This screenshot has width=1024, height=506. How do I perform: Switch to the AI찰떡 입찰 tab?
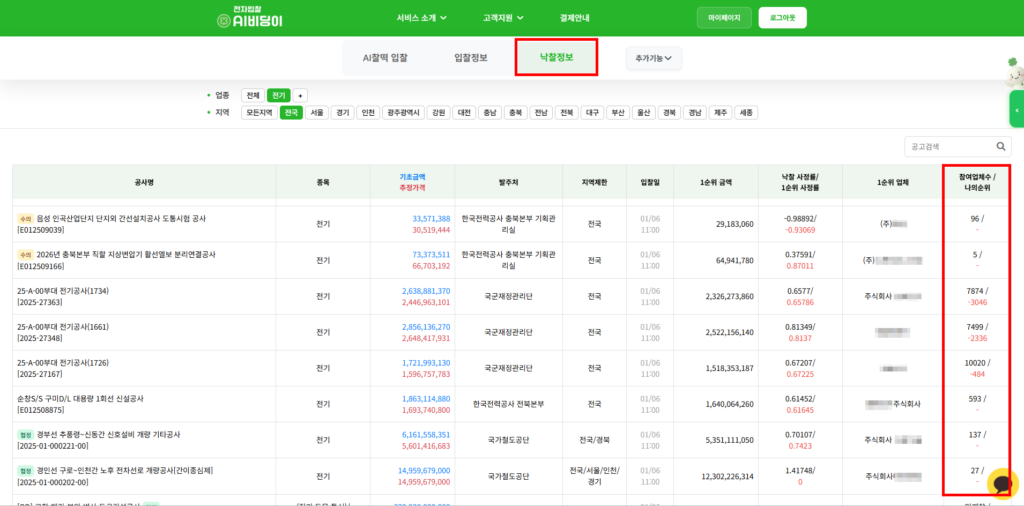point(385,58)
